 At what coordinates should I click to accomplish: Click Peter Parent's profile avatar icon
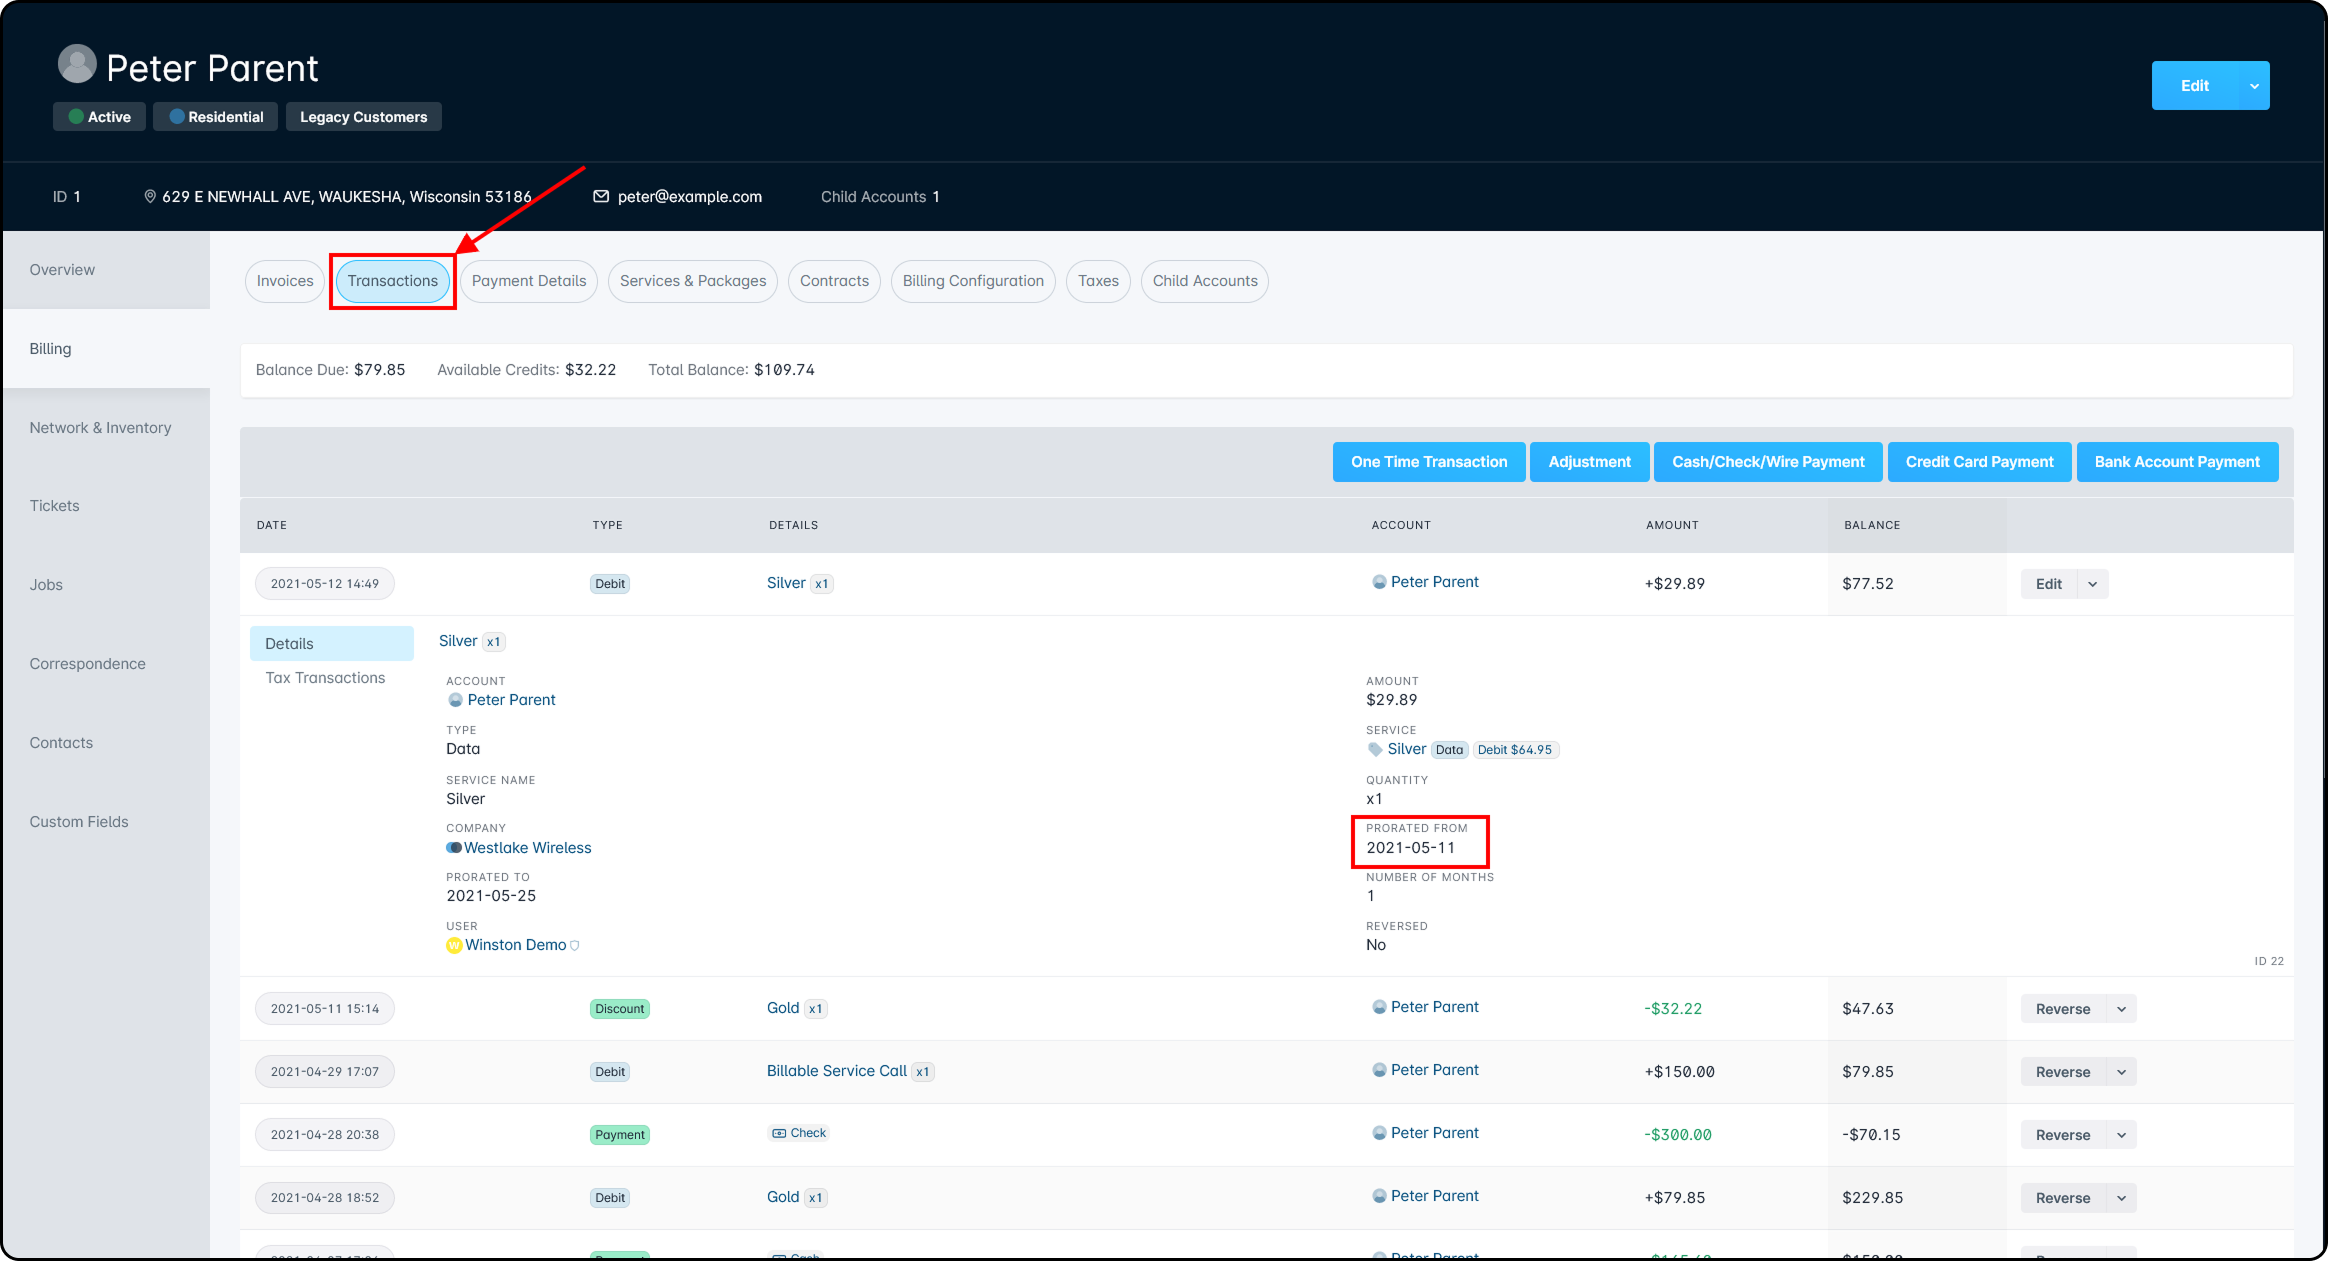coord(77,64)
